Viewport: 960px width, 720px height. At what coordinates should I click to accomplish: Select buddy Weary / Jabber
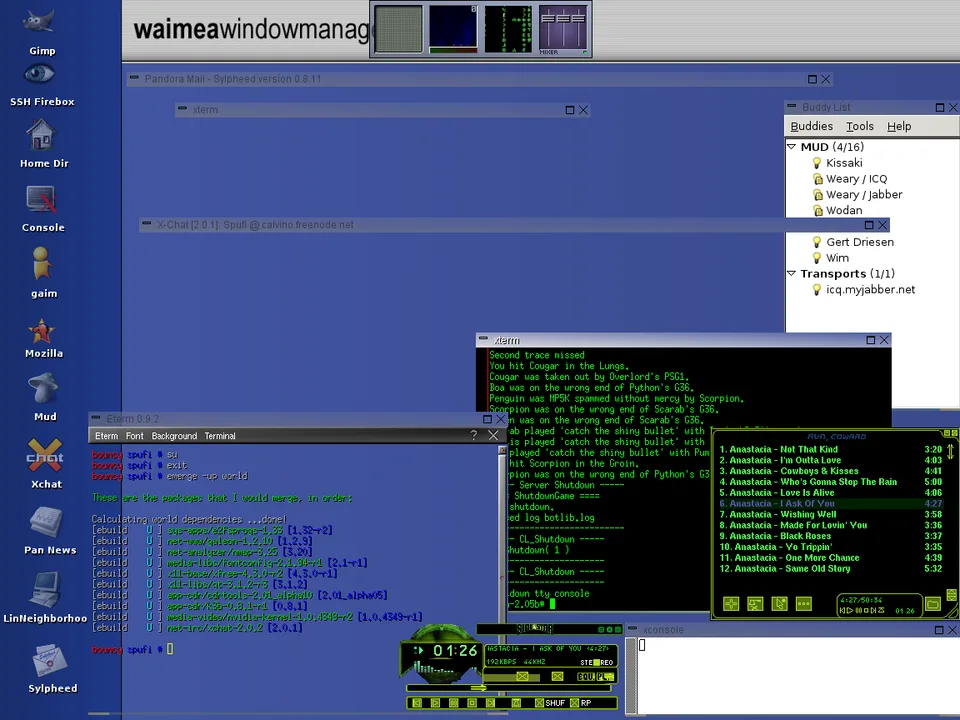863,195
